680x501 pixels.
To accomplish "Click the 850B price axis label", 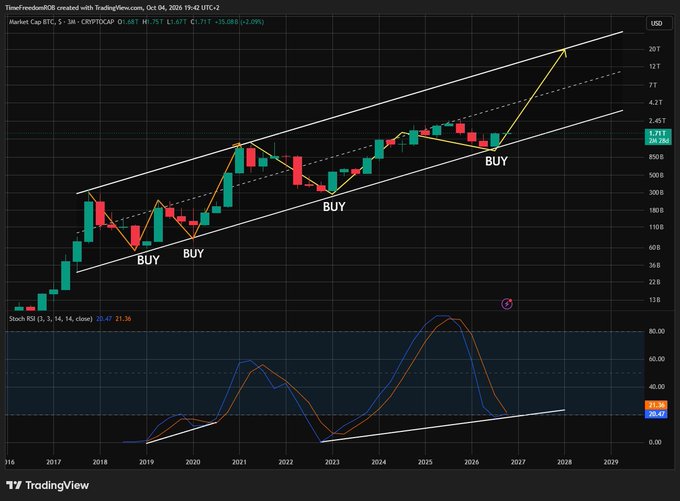I will (656, 157).
